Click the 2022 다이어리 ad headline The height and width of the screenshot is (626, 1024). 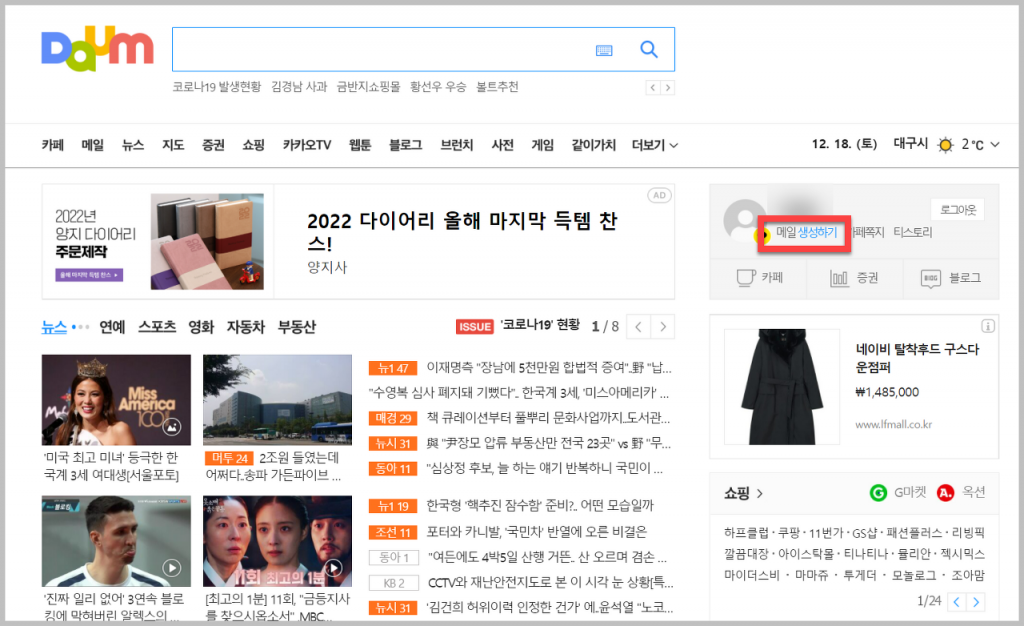click(462, 231)
